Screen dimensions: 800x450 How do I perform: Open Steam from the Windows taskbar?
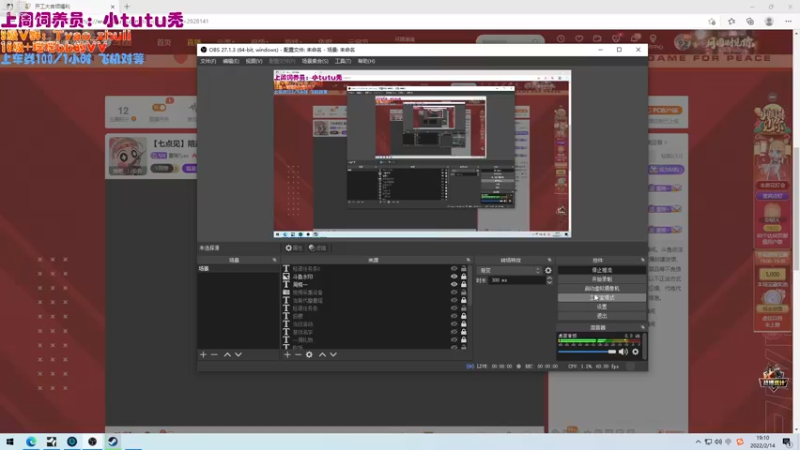pos(113,441)
